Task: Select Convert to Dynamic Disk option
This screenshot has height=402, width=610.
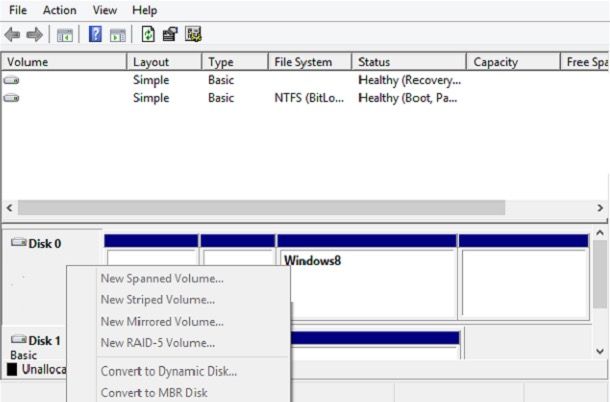Action: click(x=168, y=371)
